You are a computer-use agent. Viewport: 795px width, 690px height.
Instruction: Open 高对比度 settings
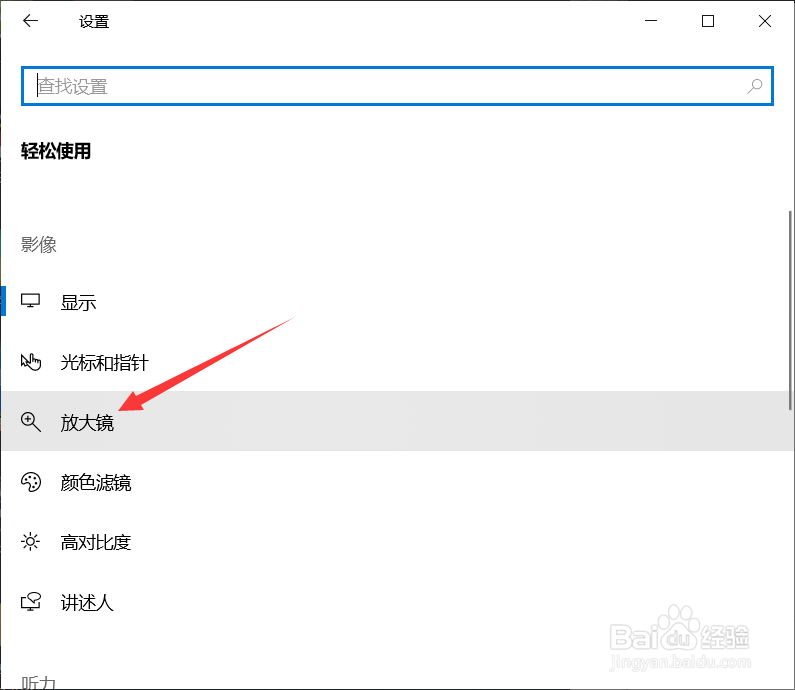coord(397,542)
